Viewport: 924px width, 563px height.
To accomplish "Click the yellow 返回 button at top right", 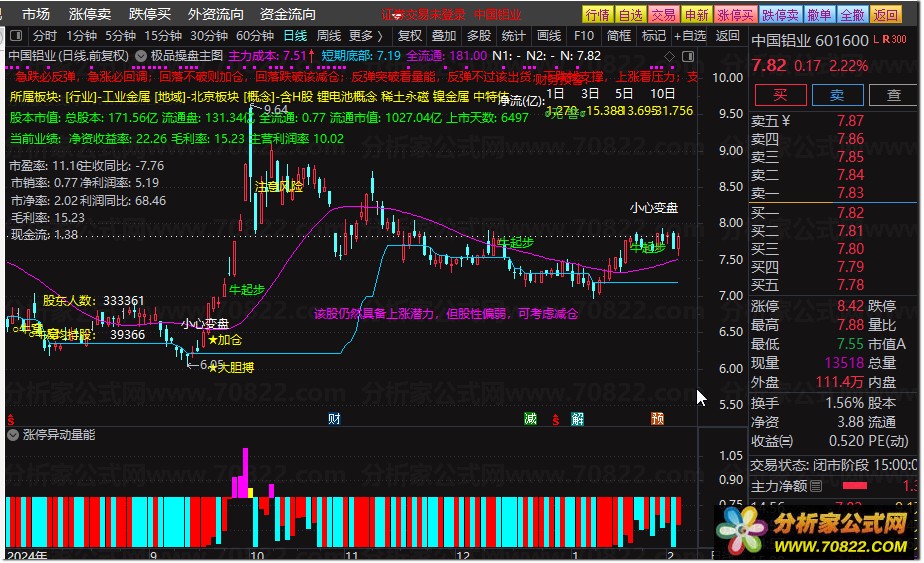I will tap(885, 14).
